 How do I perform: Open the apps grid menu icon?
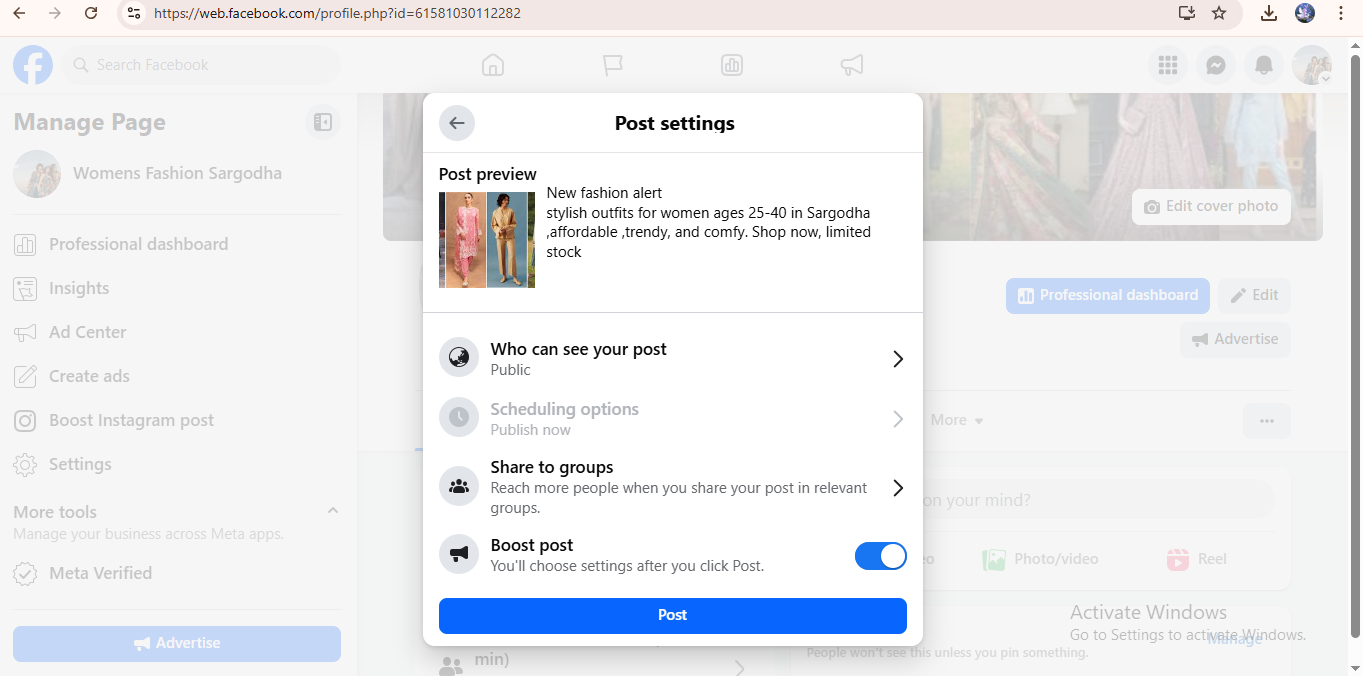point(1167,65)
